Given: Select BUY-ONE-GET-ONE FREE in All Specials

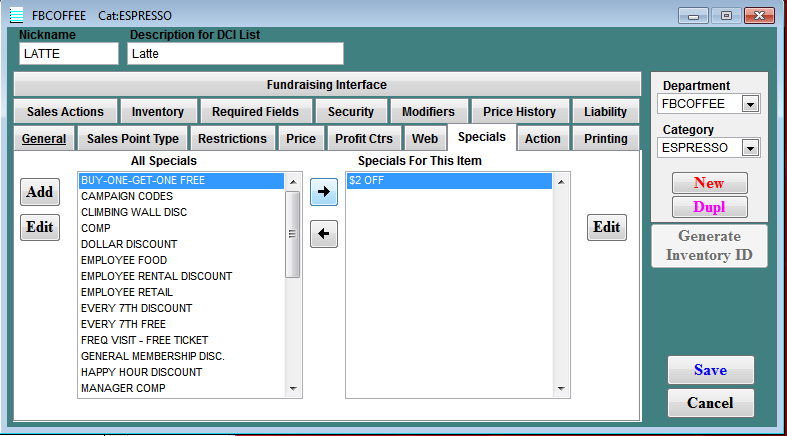Looking at the screenshot, I should (x=181, y=181).
